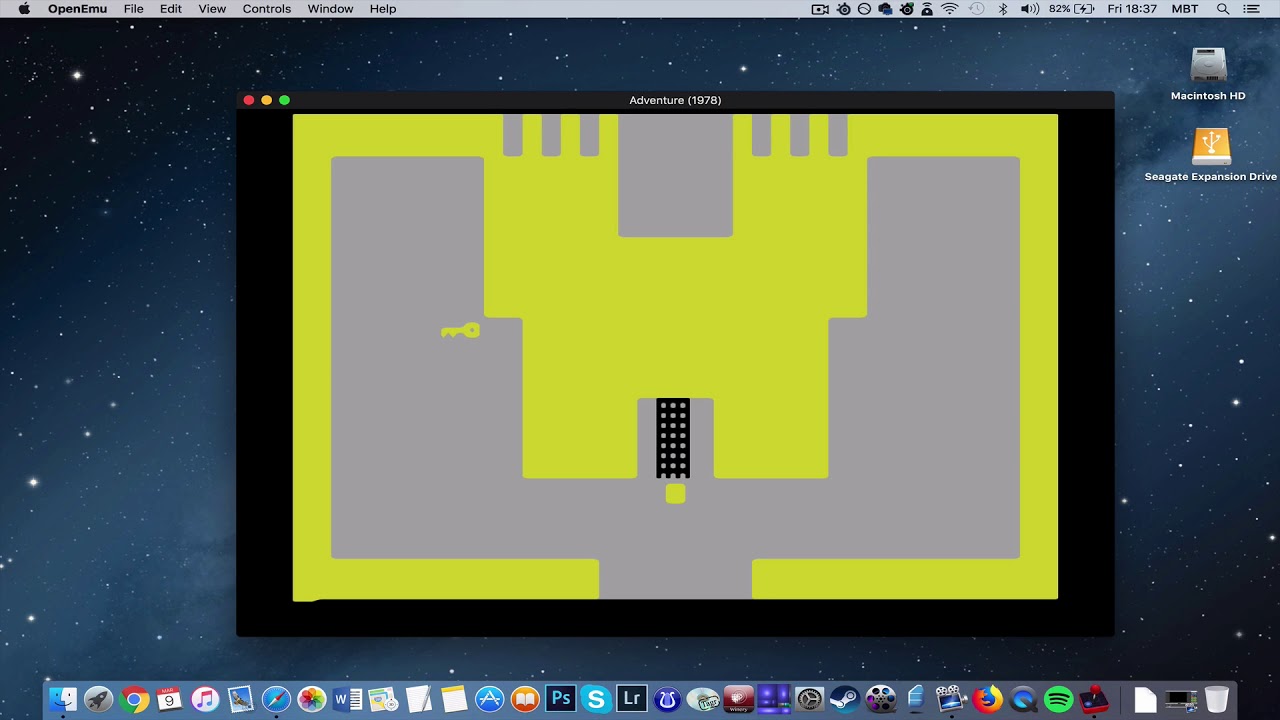Open Skype in the dock
The width and height of the screenshot is (1280, 720).
[x=596, y=698]
